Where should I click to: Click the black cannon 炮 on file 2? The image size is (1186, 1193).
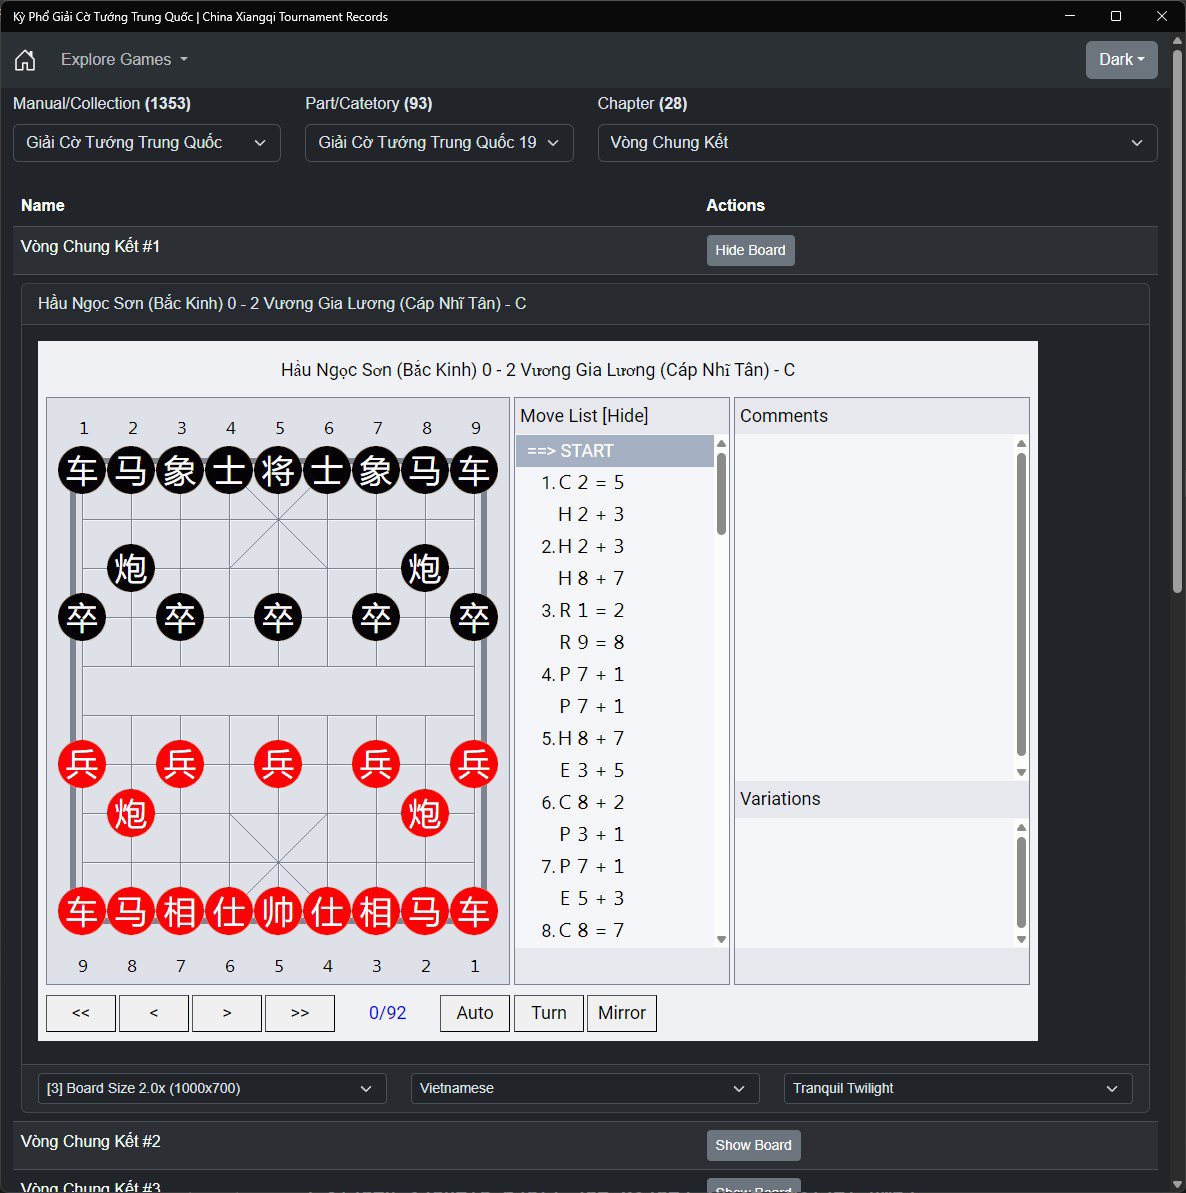(x=131, y=568)
